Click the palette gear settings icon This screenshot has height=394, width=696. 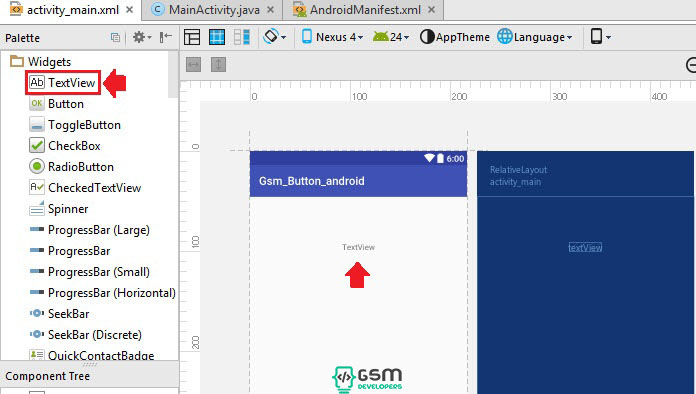[x=142, y=37]
